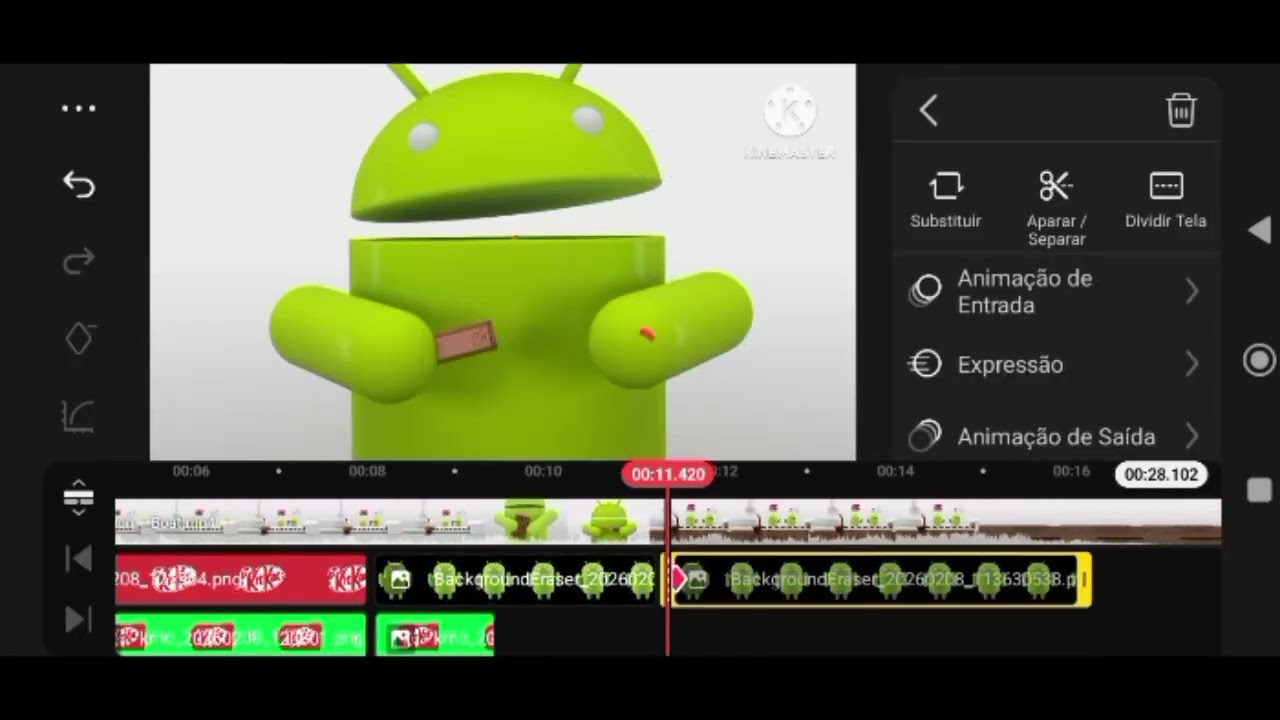This screenshot has height=720, width=1280.
Task: Click the image icon on middle BackgroundEraser clip
Action: click(x=399, y=579)
